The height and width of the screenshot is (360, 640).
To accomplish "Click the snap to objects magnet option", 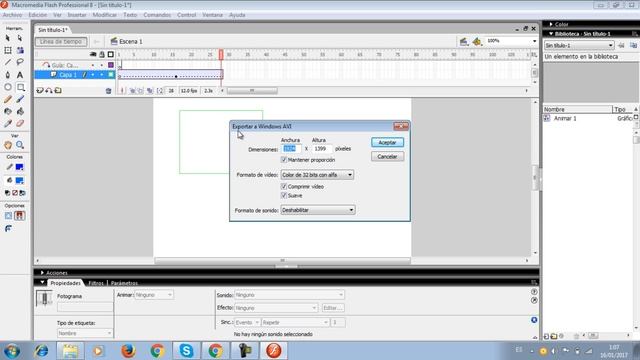I will 20,216.
